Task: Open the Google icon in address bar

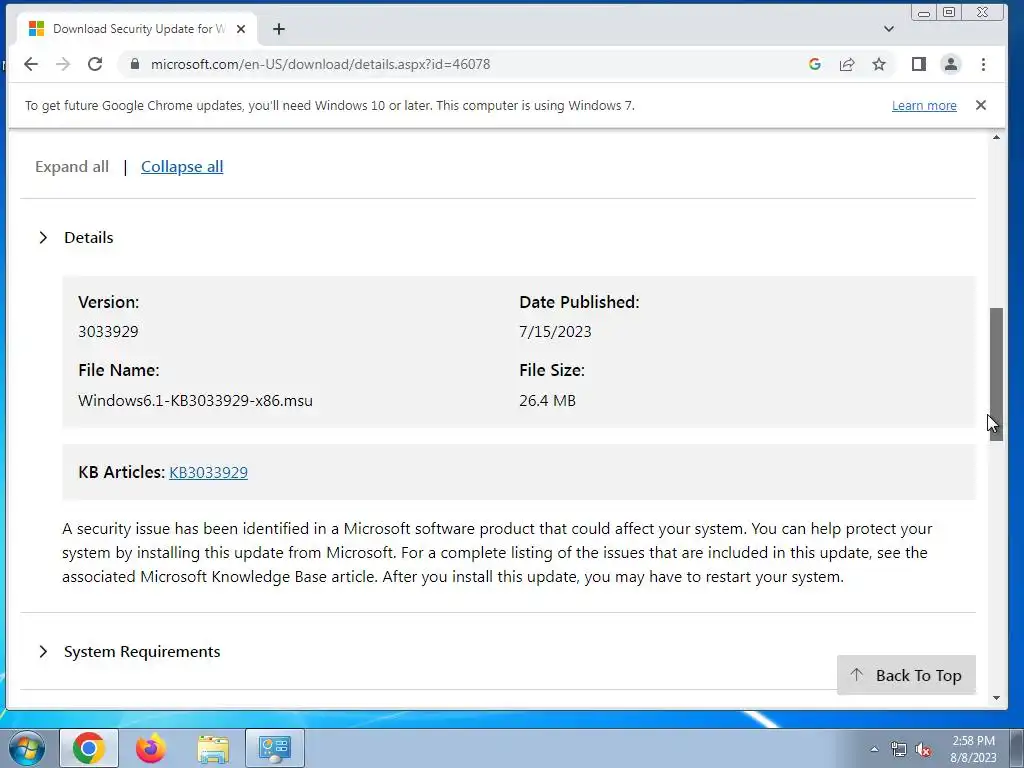Action: (x=814, y=64)
